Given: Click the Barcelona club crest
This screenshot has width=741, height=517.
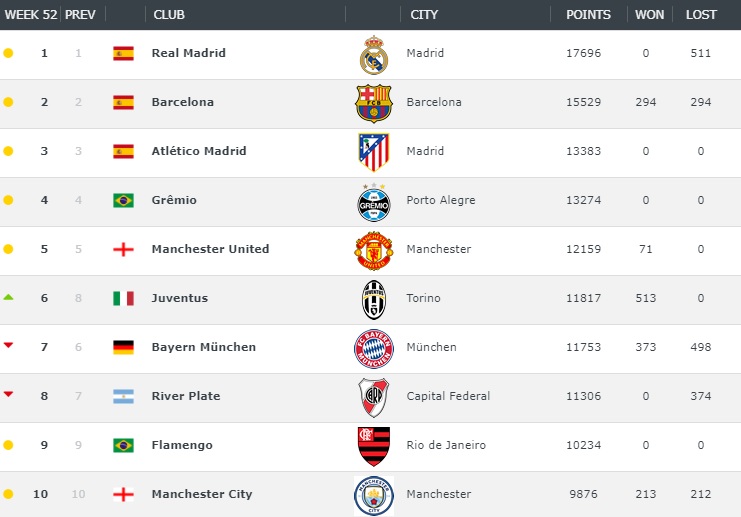Looking at the screenshot, I should (x=374, y=103).
